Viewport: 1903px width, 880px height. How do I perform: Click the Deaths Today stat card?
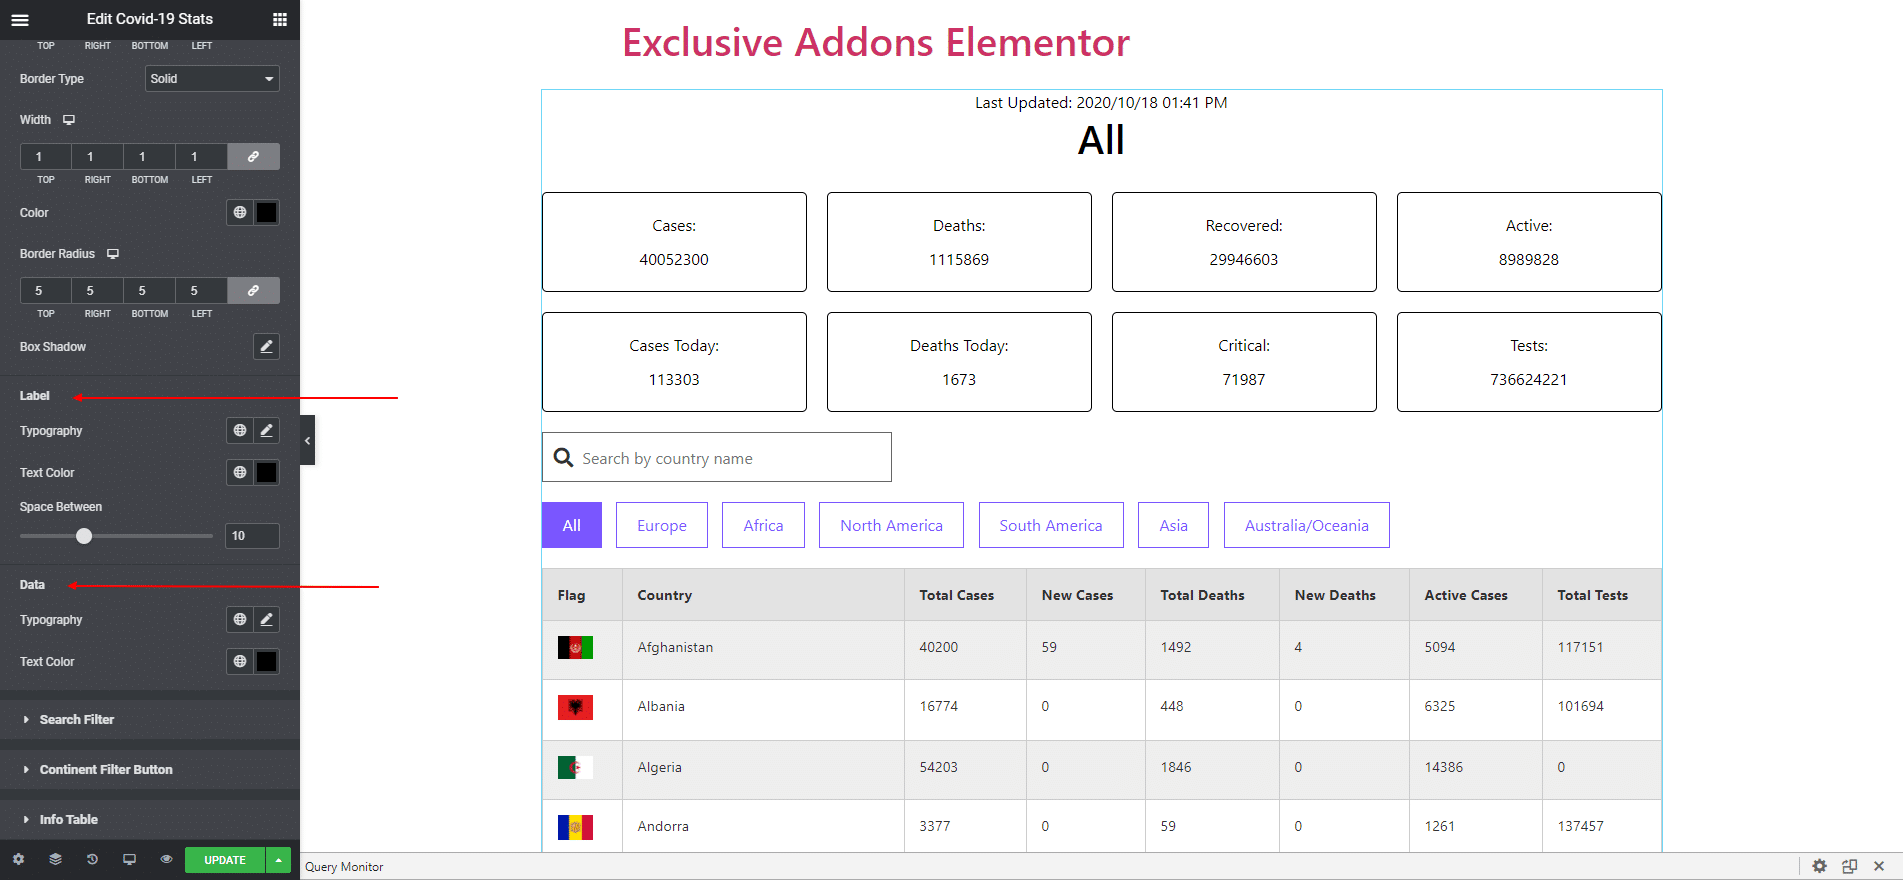(959, 362)
